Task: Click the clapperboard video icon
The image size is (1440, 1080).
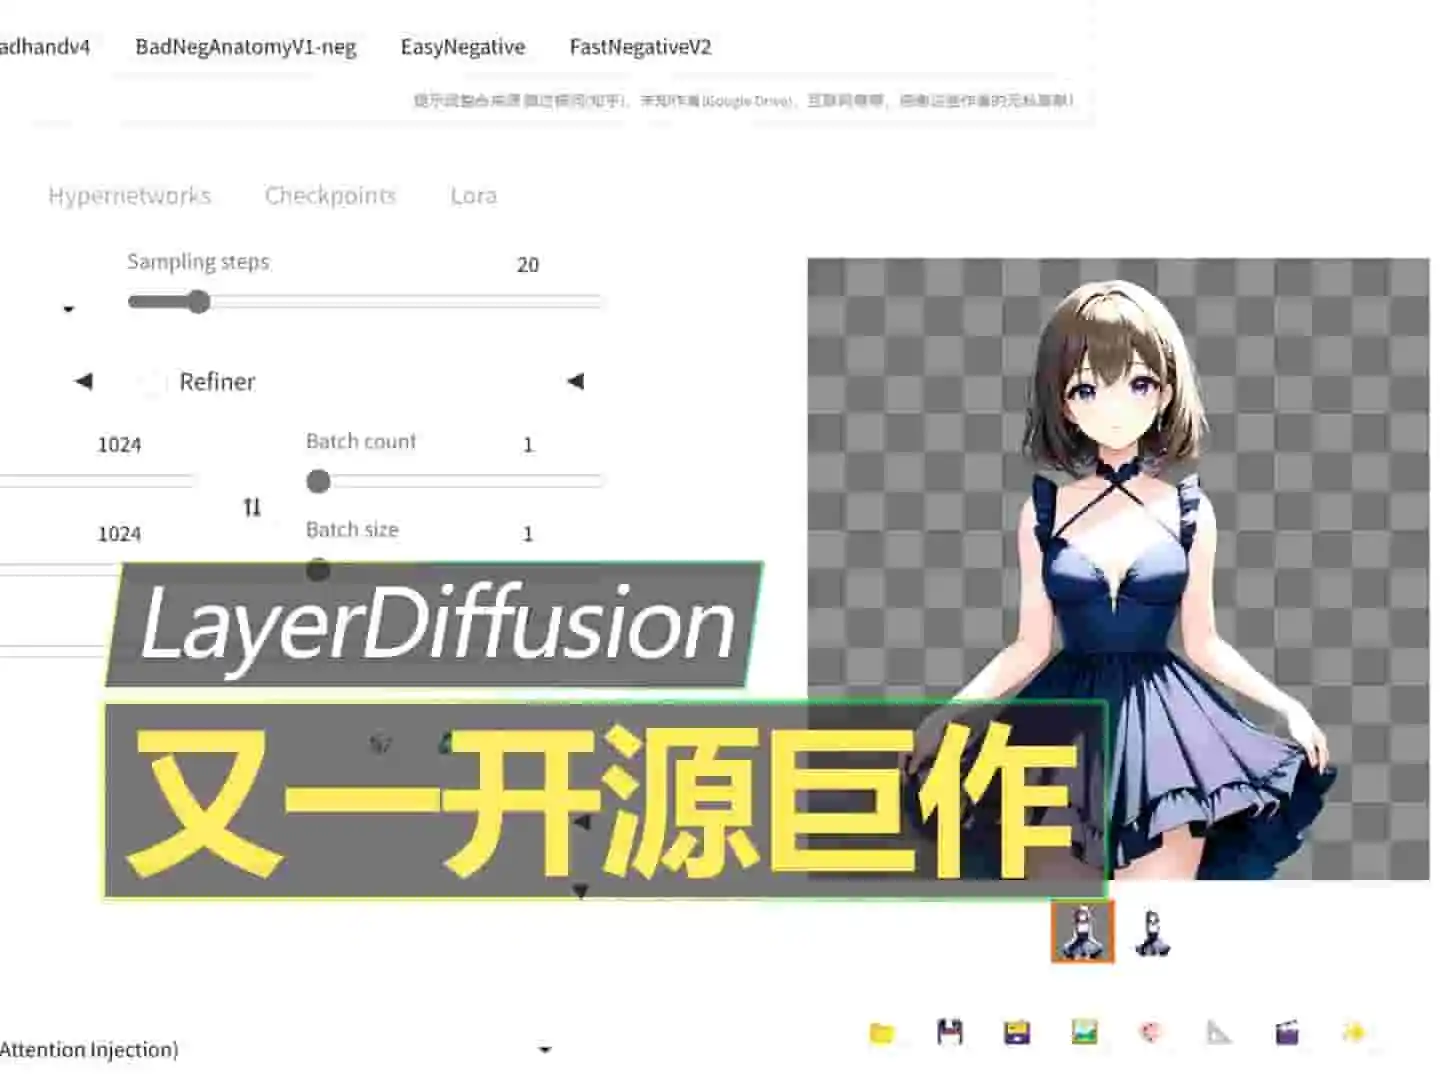Action: click(x=1288, y=1032)
